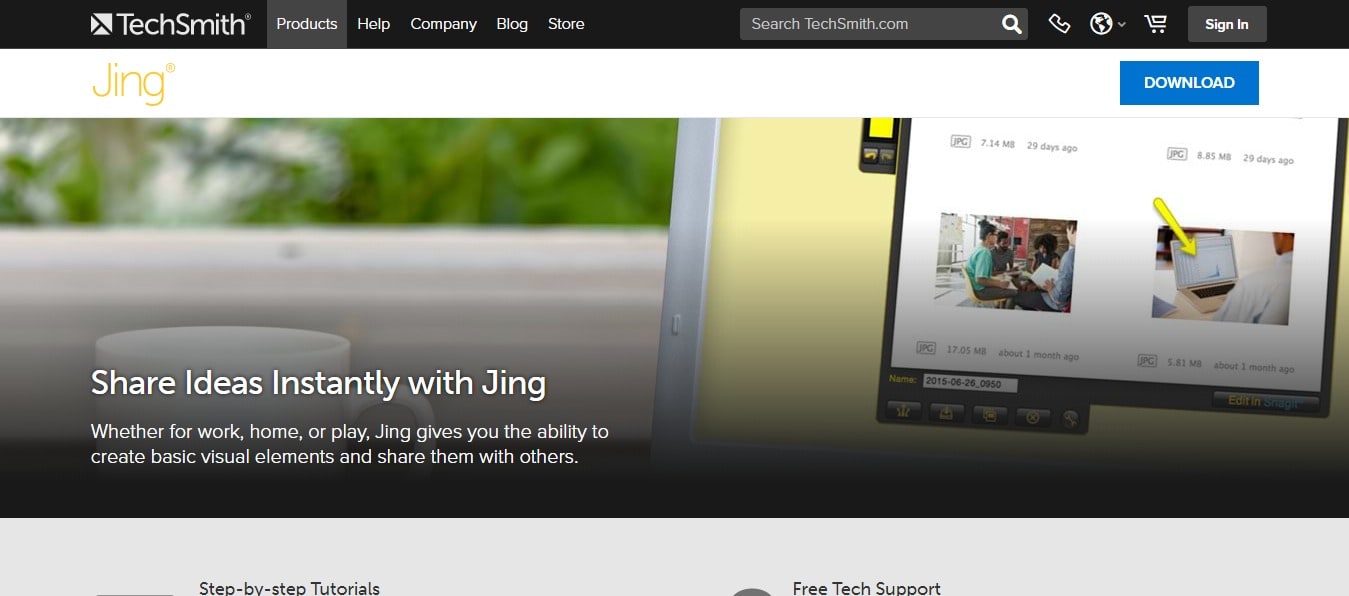Open the shopping cart icon
Viewport: 1349px width, 596px height.
(1156, 24)
